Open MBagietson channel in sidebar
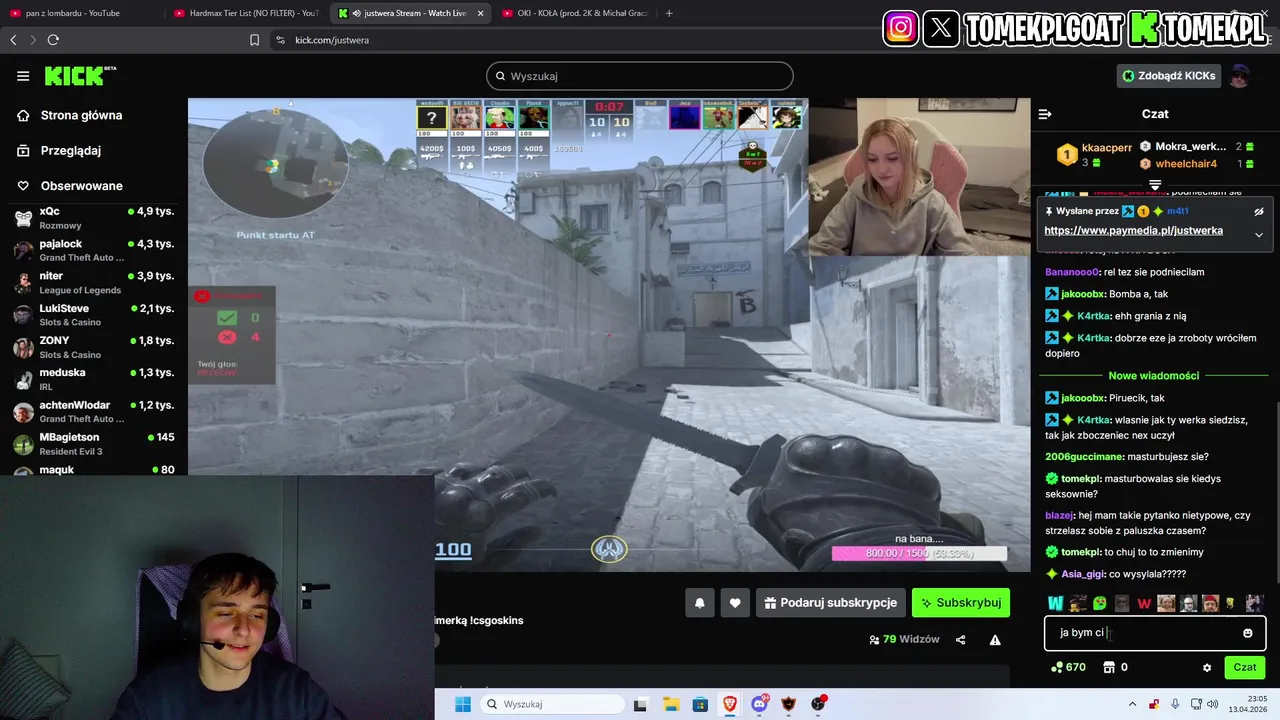 coord(94,444)
